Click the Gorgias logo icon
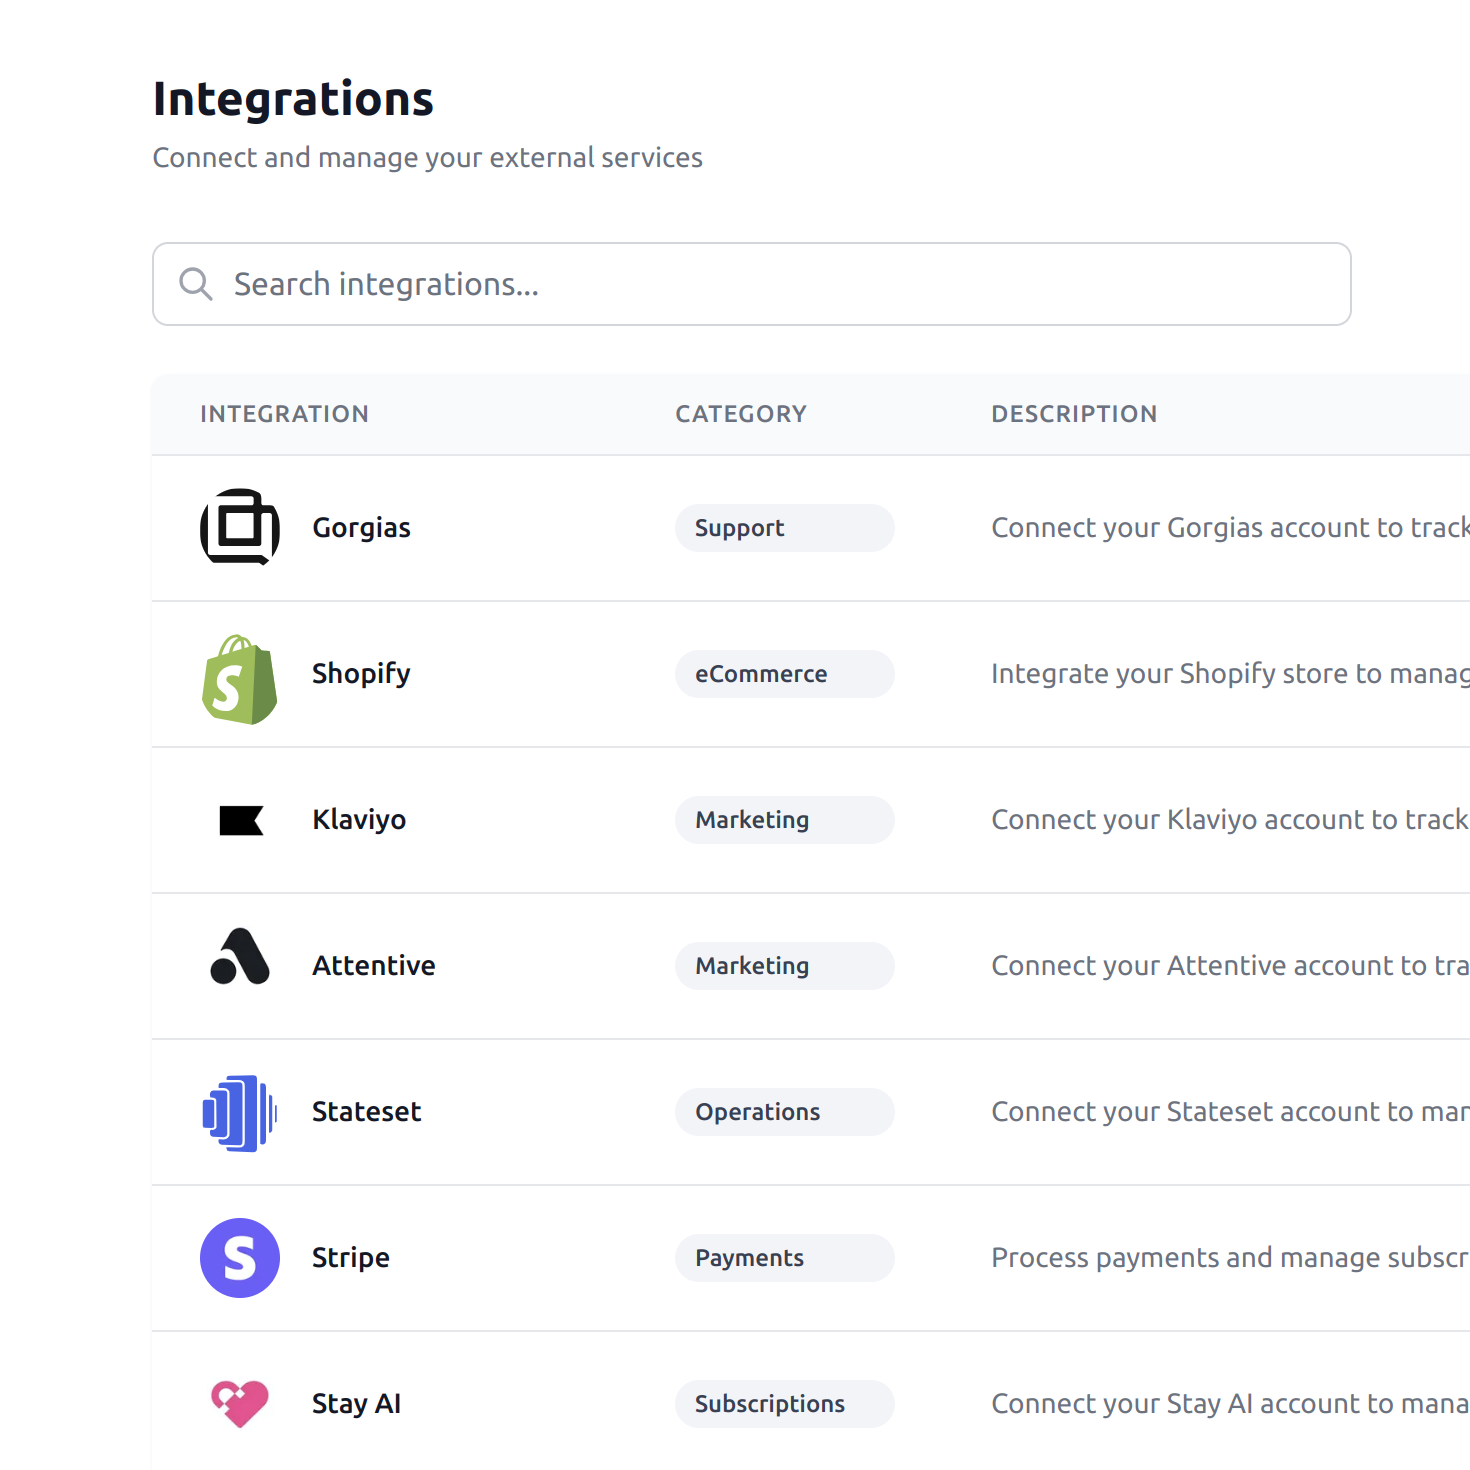1470x1470 pixels. (240, 527)
